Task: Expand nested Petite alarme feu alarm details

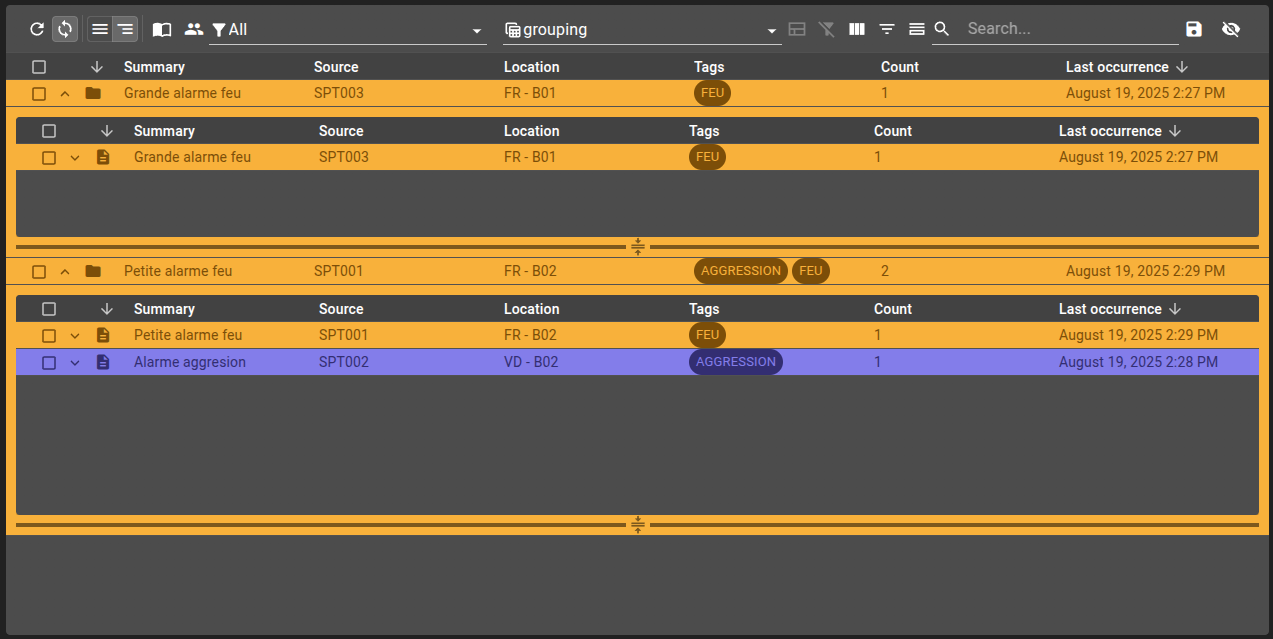Action: (75, 335)
